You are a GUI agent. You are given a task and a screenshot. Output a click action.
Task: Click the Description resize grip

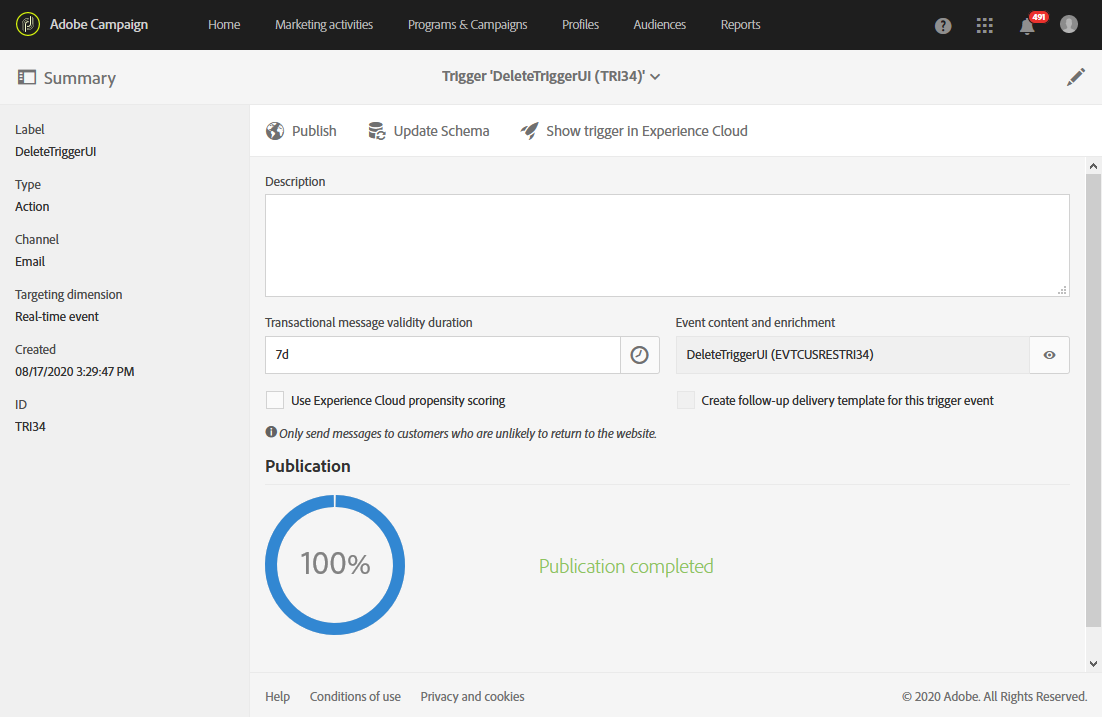pyautogui.click(x=1062, y=290)
